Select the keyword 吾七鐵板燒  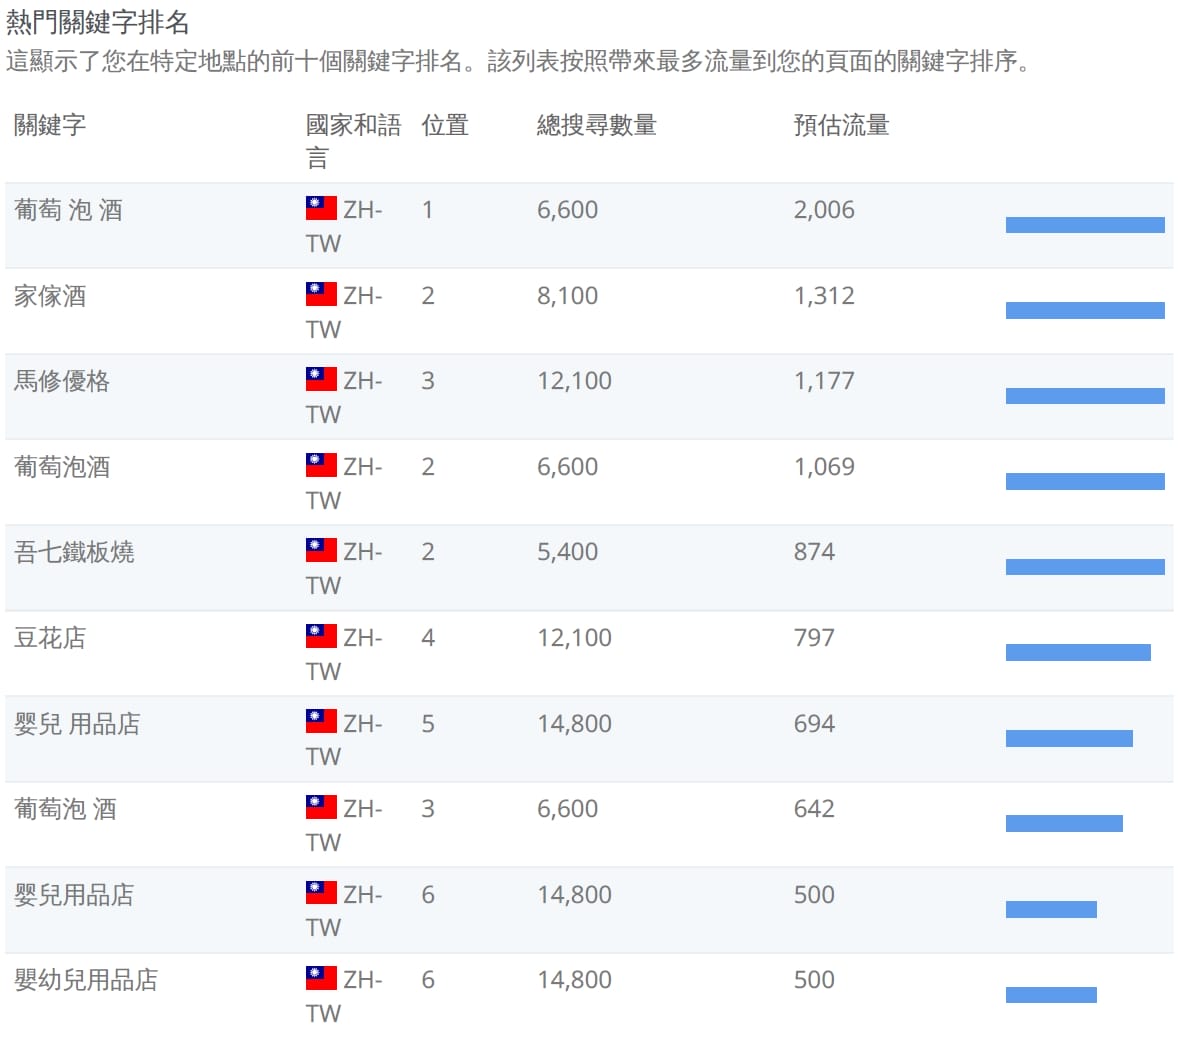[x=74, y=552]
